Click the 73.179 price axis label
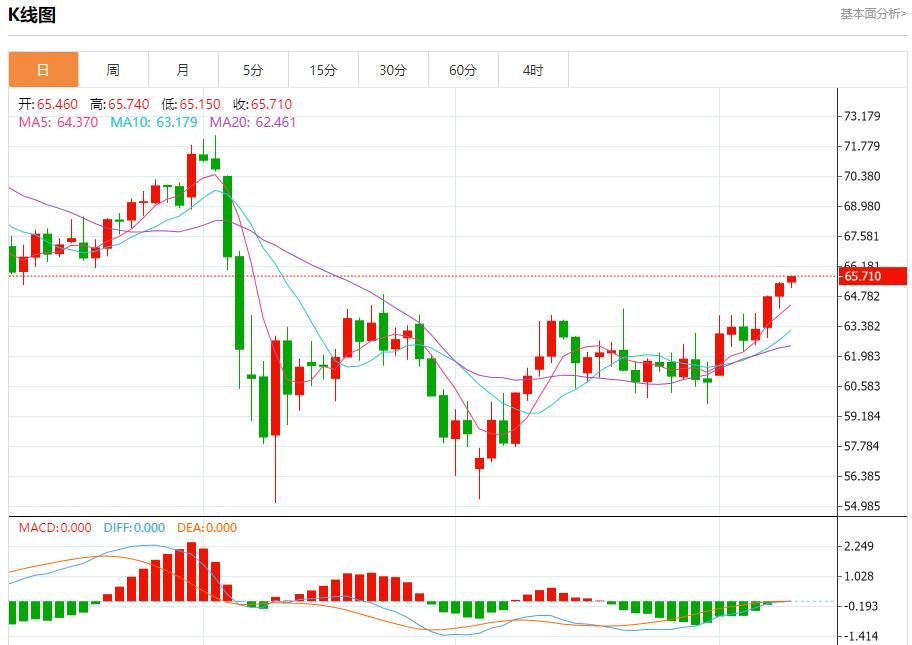 tap(862, 116)
